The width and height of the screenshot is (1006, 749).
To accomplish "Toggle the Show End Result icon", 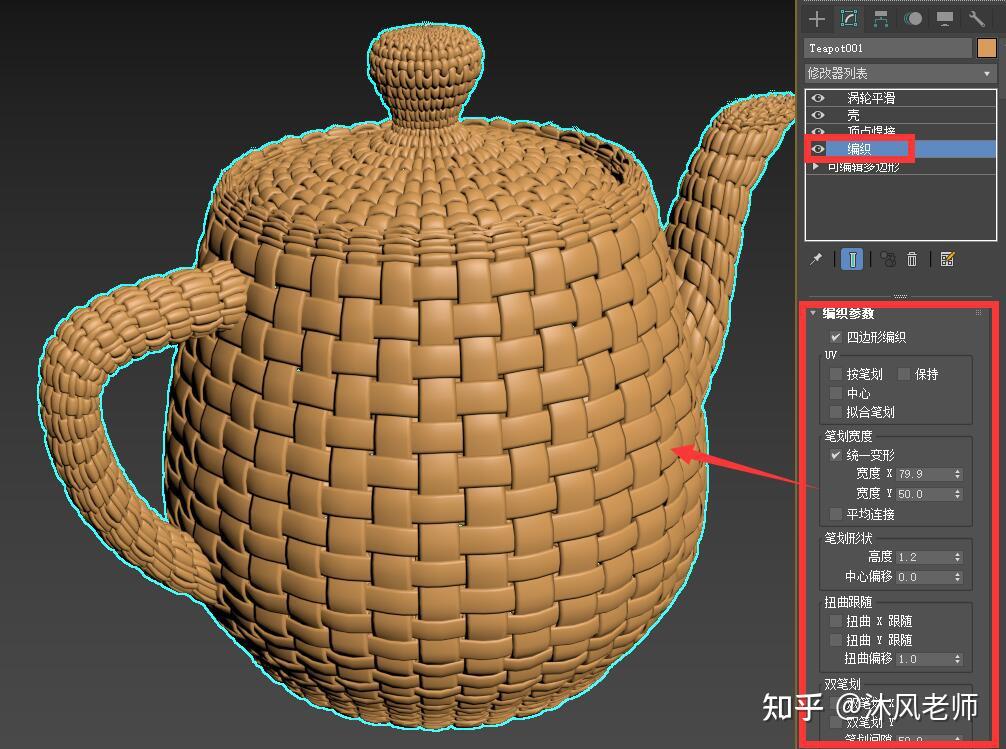I will click(852, 259).
